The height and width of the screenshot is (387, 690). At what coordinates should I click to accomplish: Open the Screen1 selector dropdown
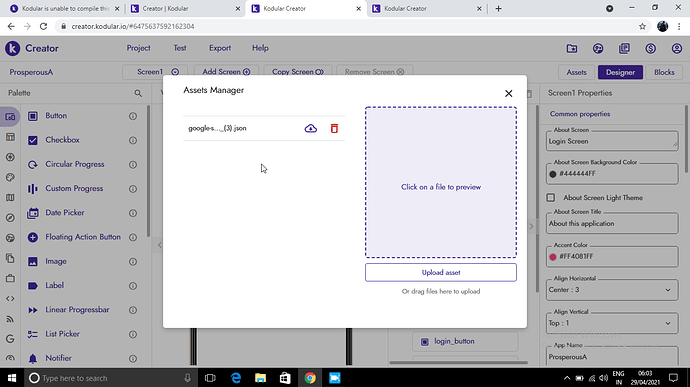click(155, 72)
